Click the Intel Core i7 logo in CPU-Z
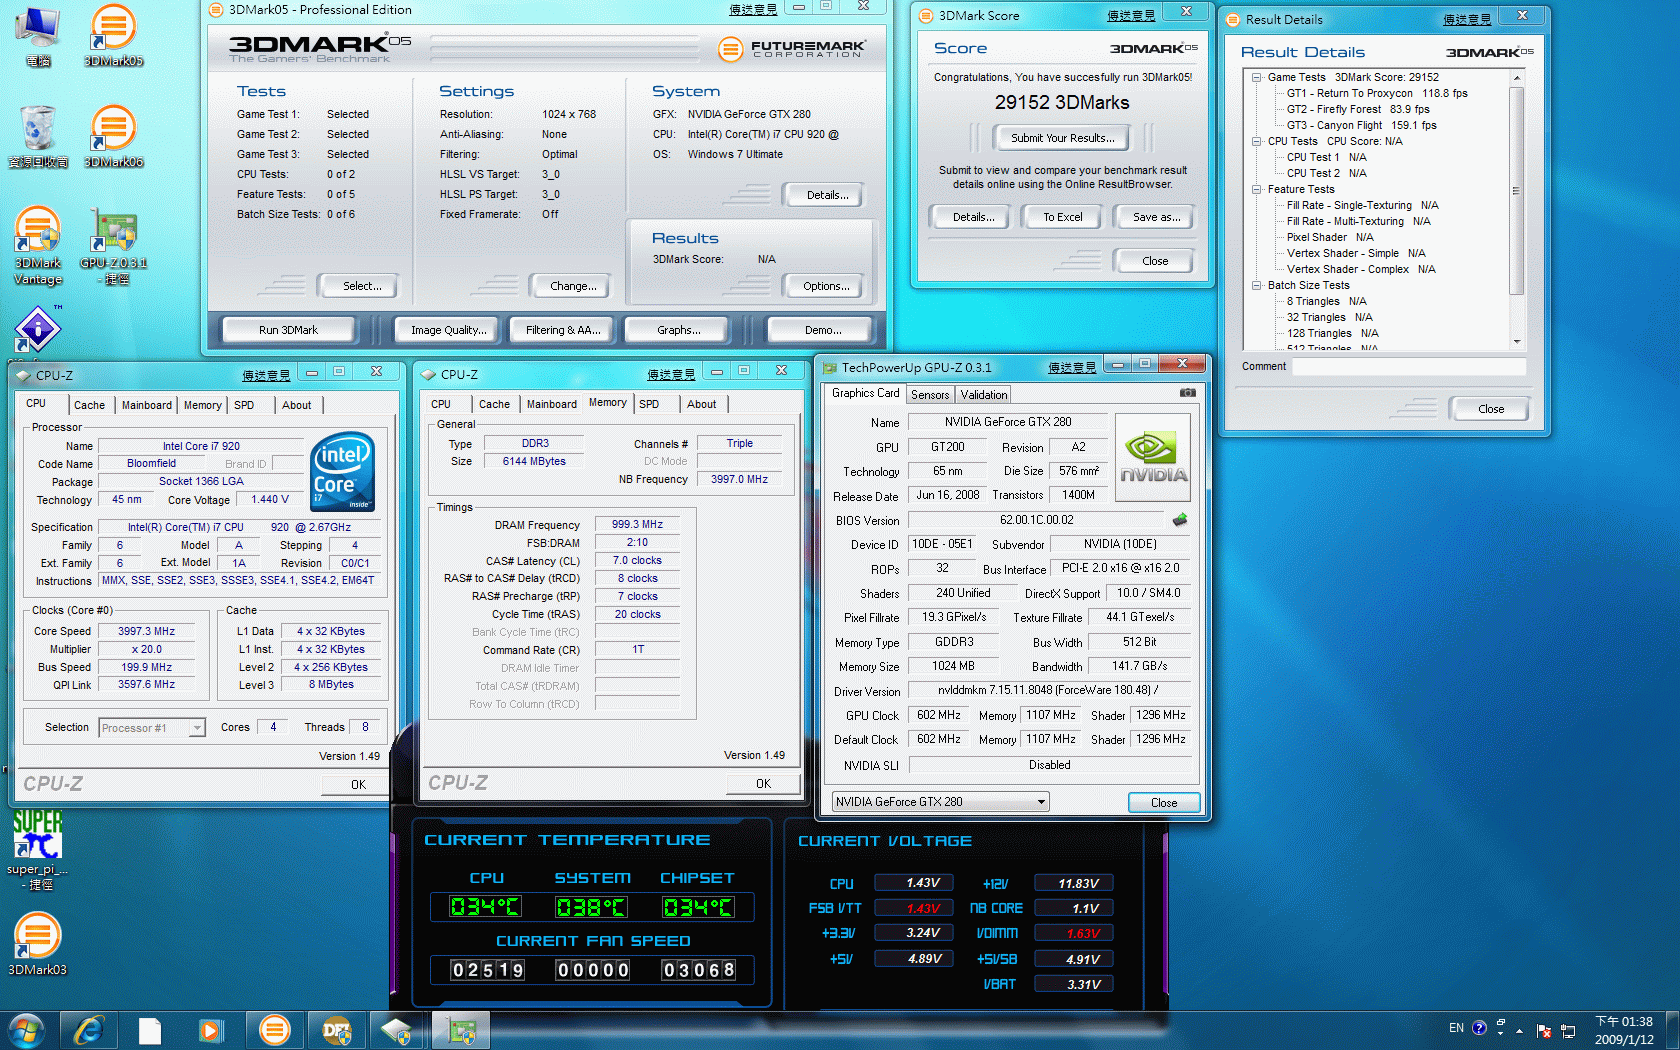The width and height of the screenshot is (1680, 1050). coord(342,471)
